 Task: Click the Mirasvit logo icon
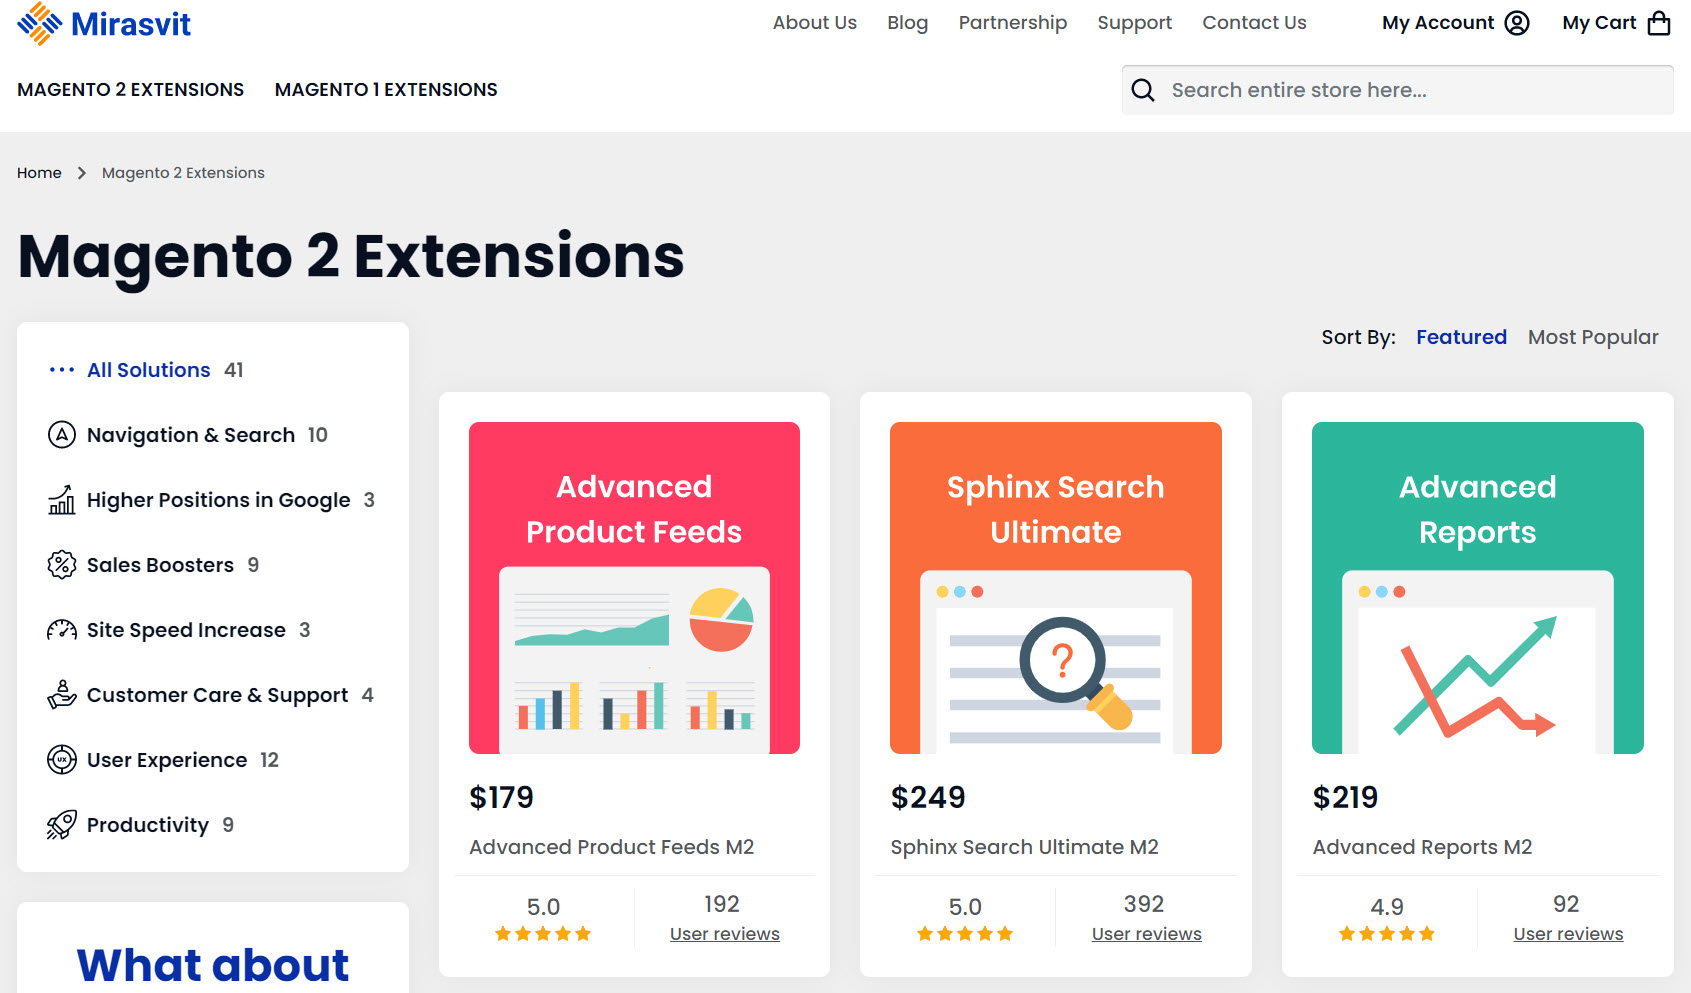(40, 23)
